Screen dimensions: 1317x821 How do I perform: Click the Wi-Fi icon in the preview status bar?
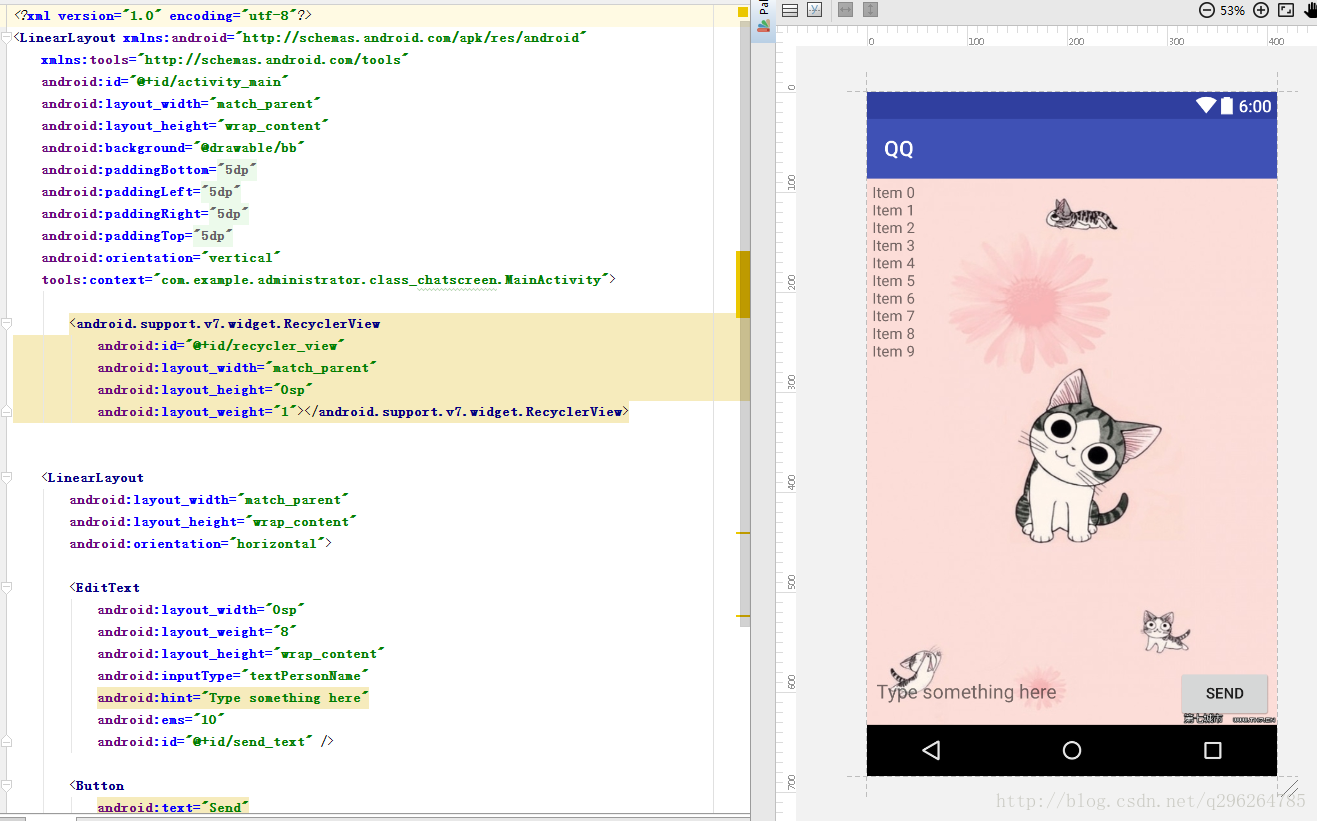tap(1206, 106)
